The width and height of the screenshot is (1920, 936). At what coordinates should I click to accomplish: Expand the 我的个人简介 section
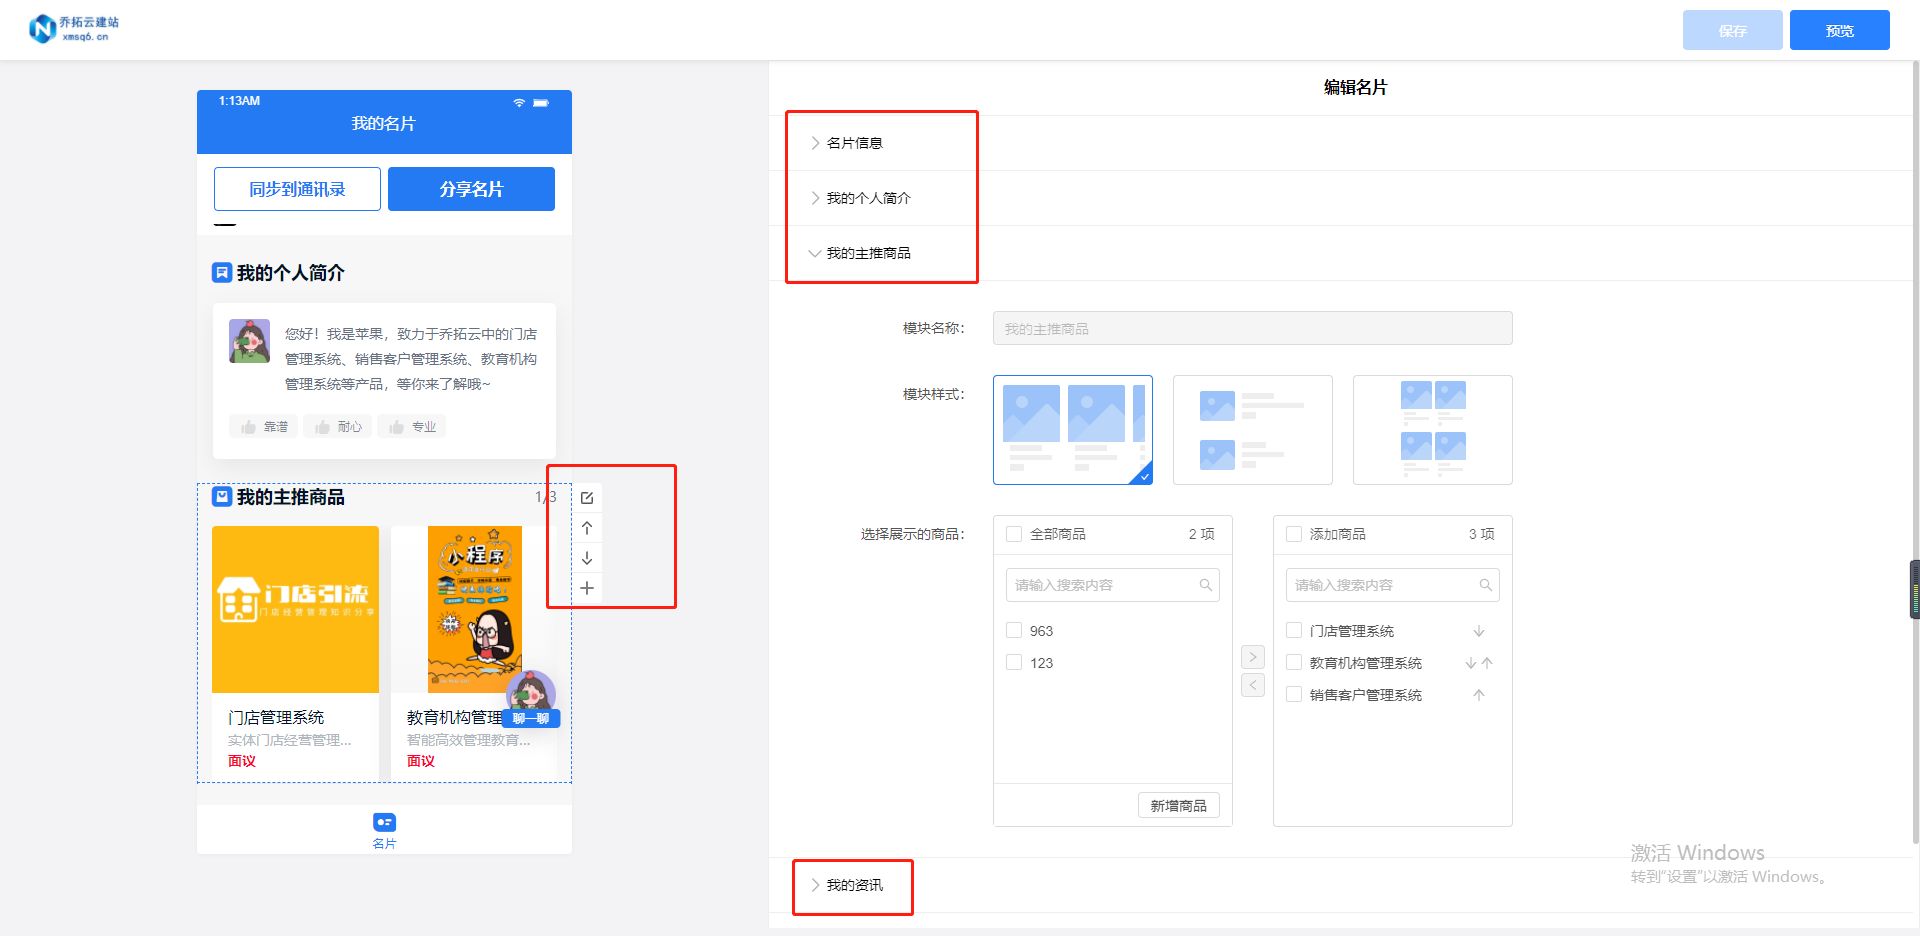click(1343, 198)
